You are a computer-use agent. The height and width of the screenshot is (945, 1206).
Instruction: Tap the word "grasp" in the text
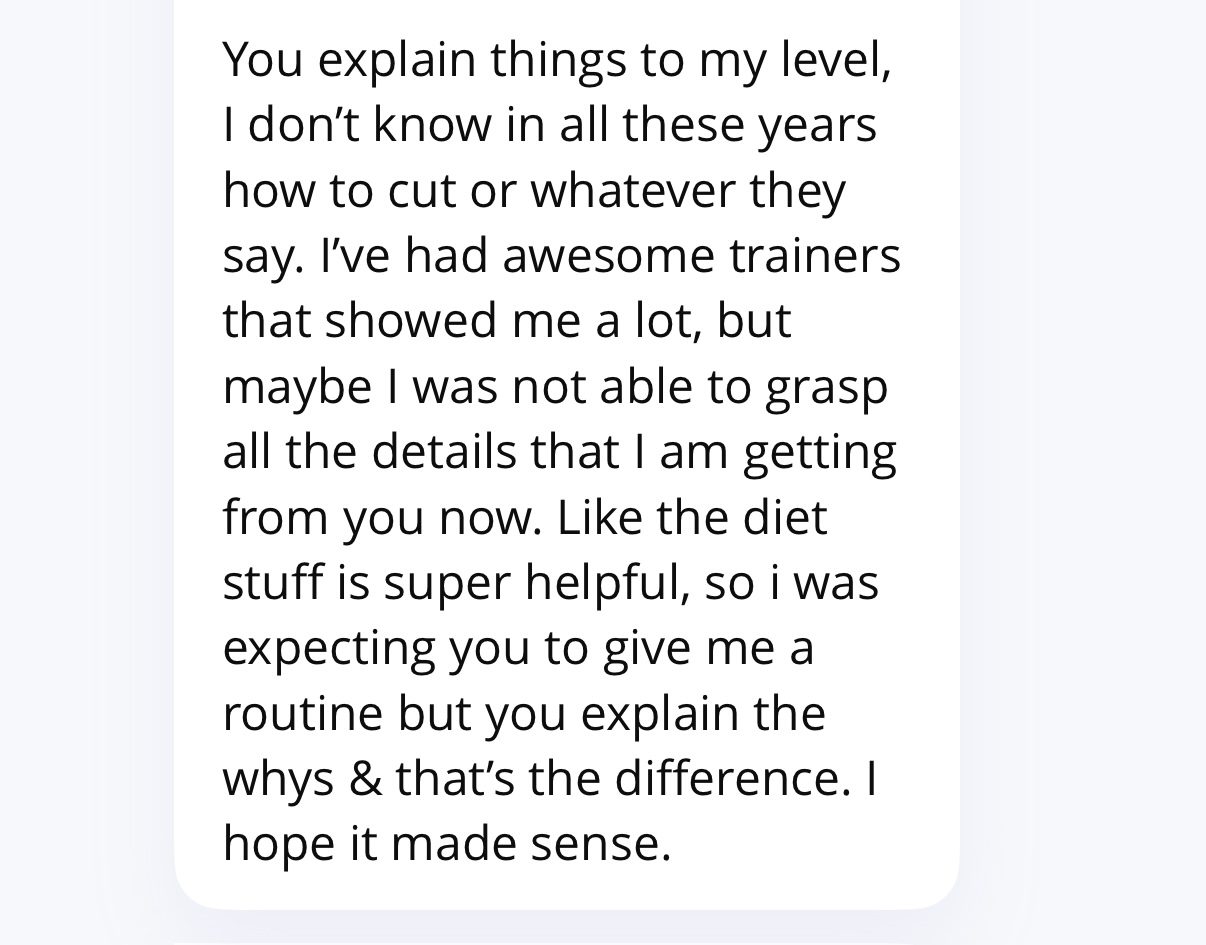pos(827,388)
